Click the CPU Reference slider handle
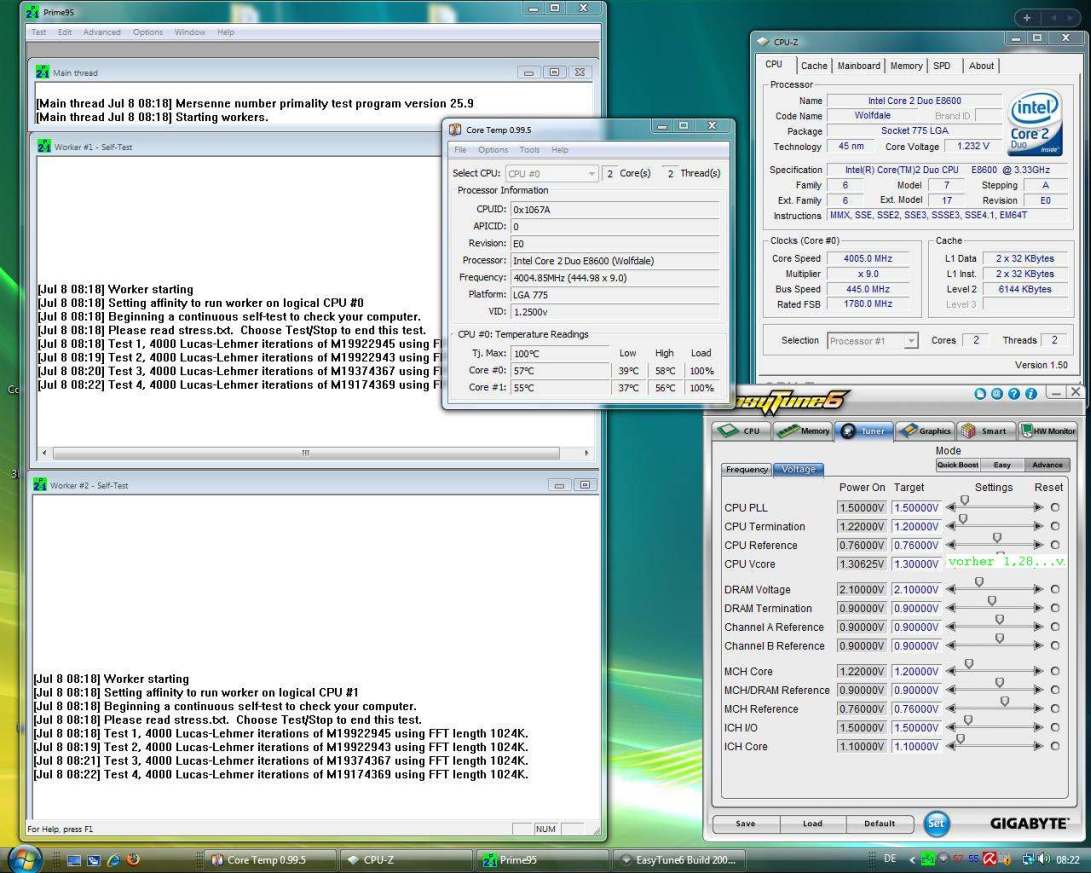This screenshot has width=1091, height=873. 997,538
